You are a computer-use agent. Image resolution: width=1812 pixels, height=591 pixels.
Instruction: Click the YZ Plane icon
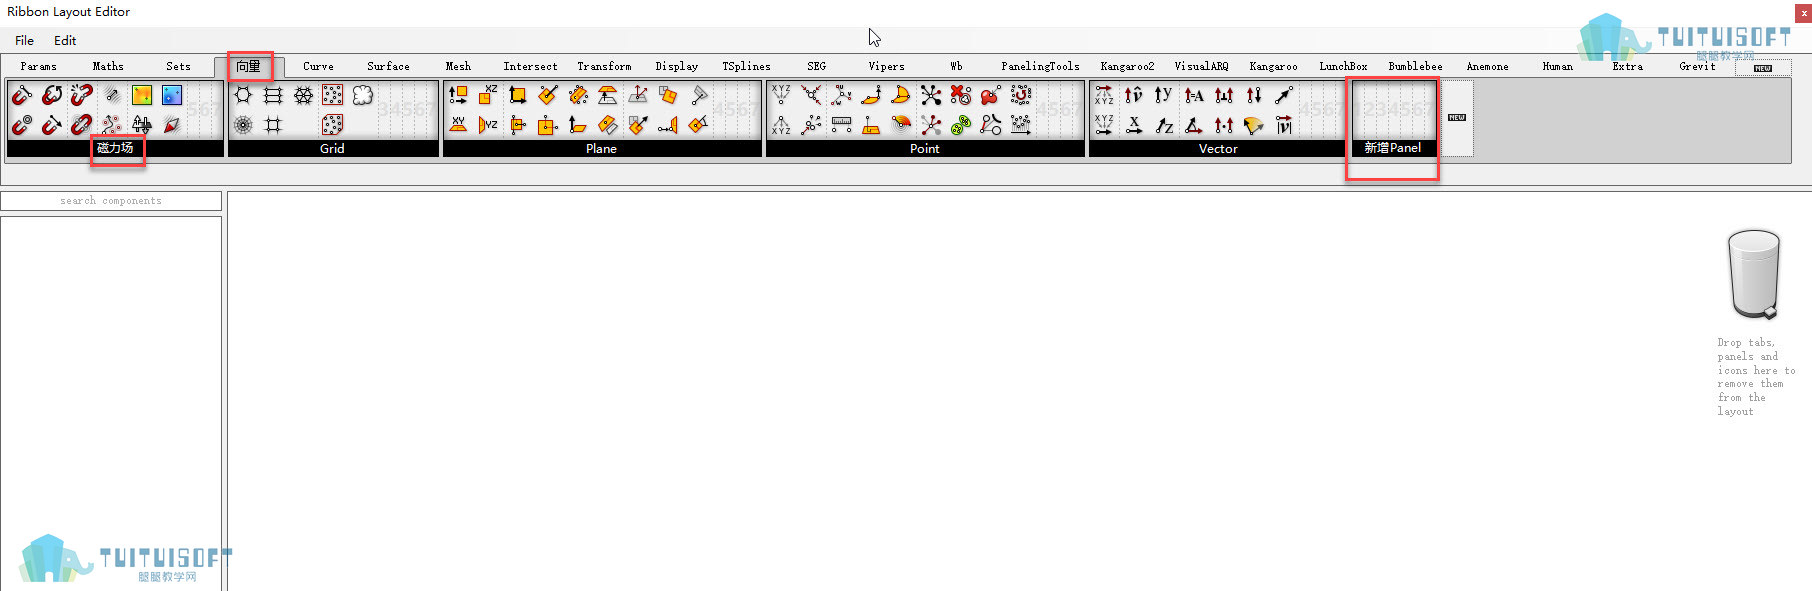[x=488, y=125]
